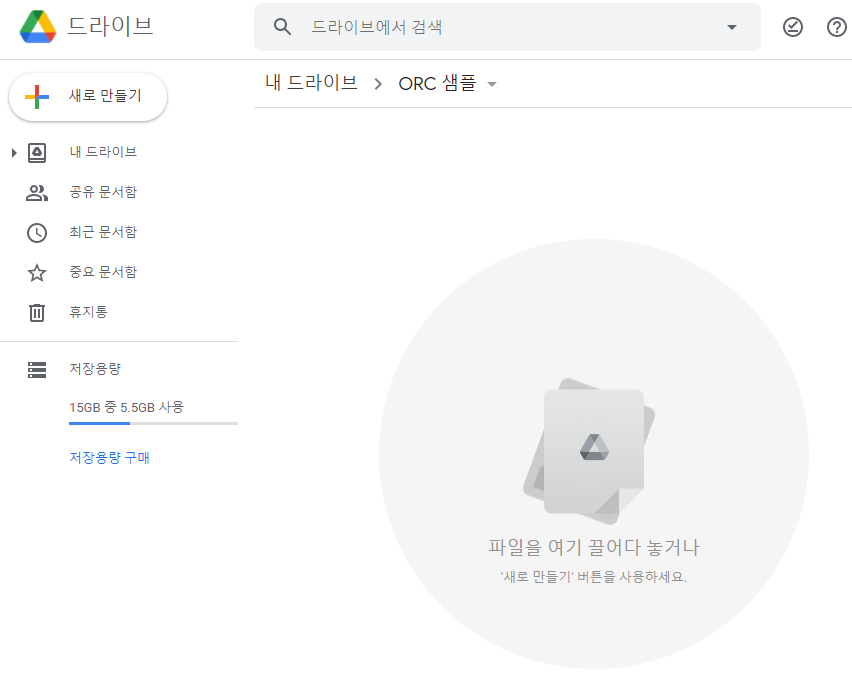Screen dimensions: 852x697
Task: Click '파일을 여기 끌어다 놓거나' text
Action: tap(594, 547)
